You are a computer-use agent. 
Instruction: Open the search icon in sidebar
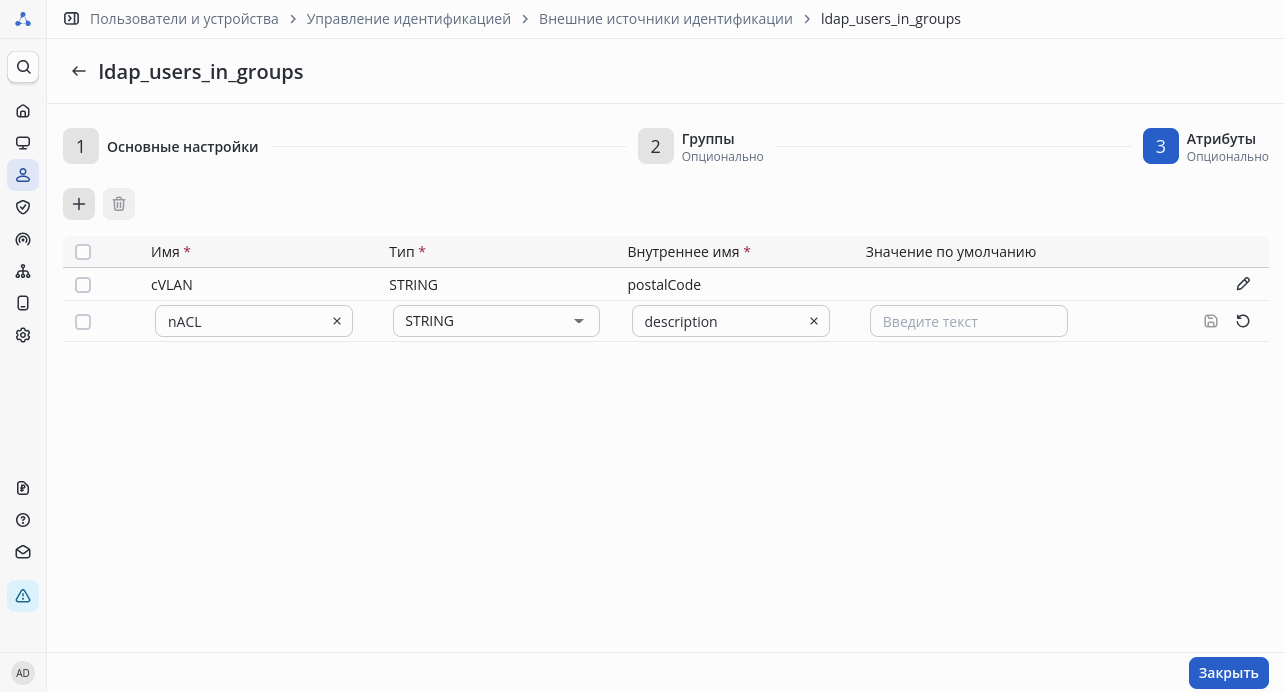click(23, 67)
